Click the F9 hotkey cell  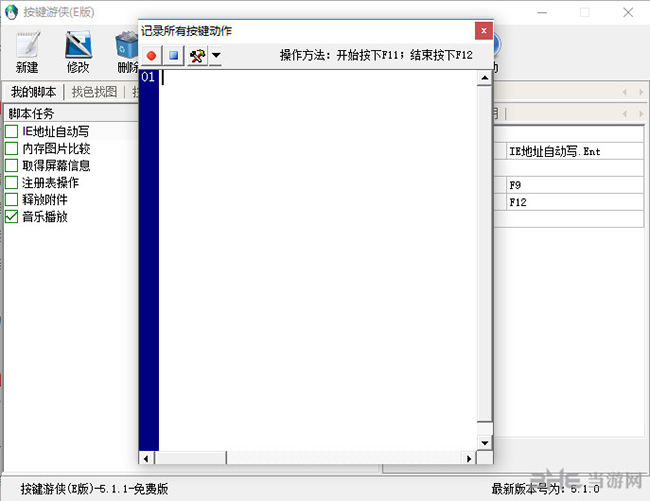tap(575, 185)
